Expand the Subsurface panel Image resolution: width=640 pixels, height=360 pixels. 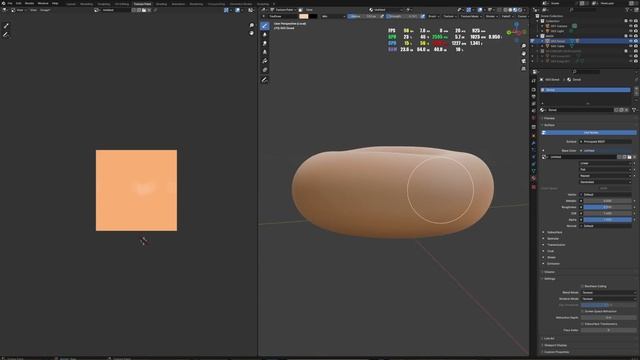point(554,232)
